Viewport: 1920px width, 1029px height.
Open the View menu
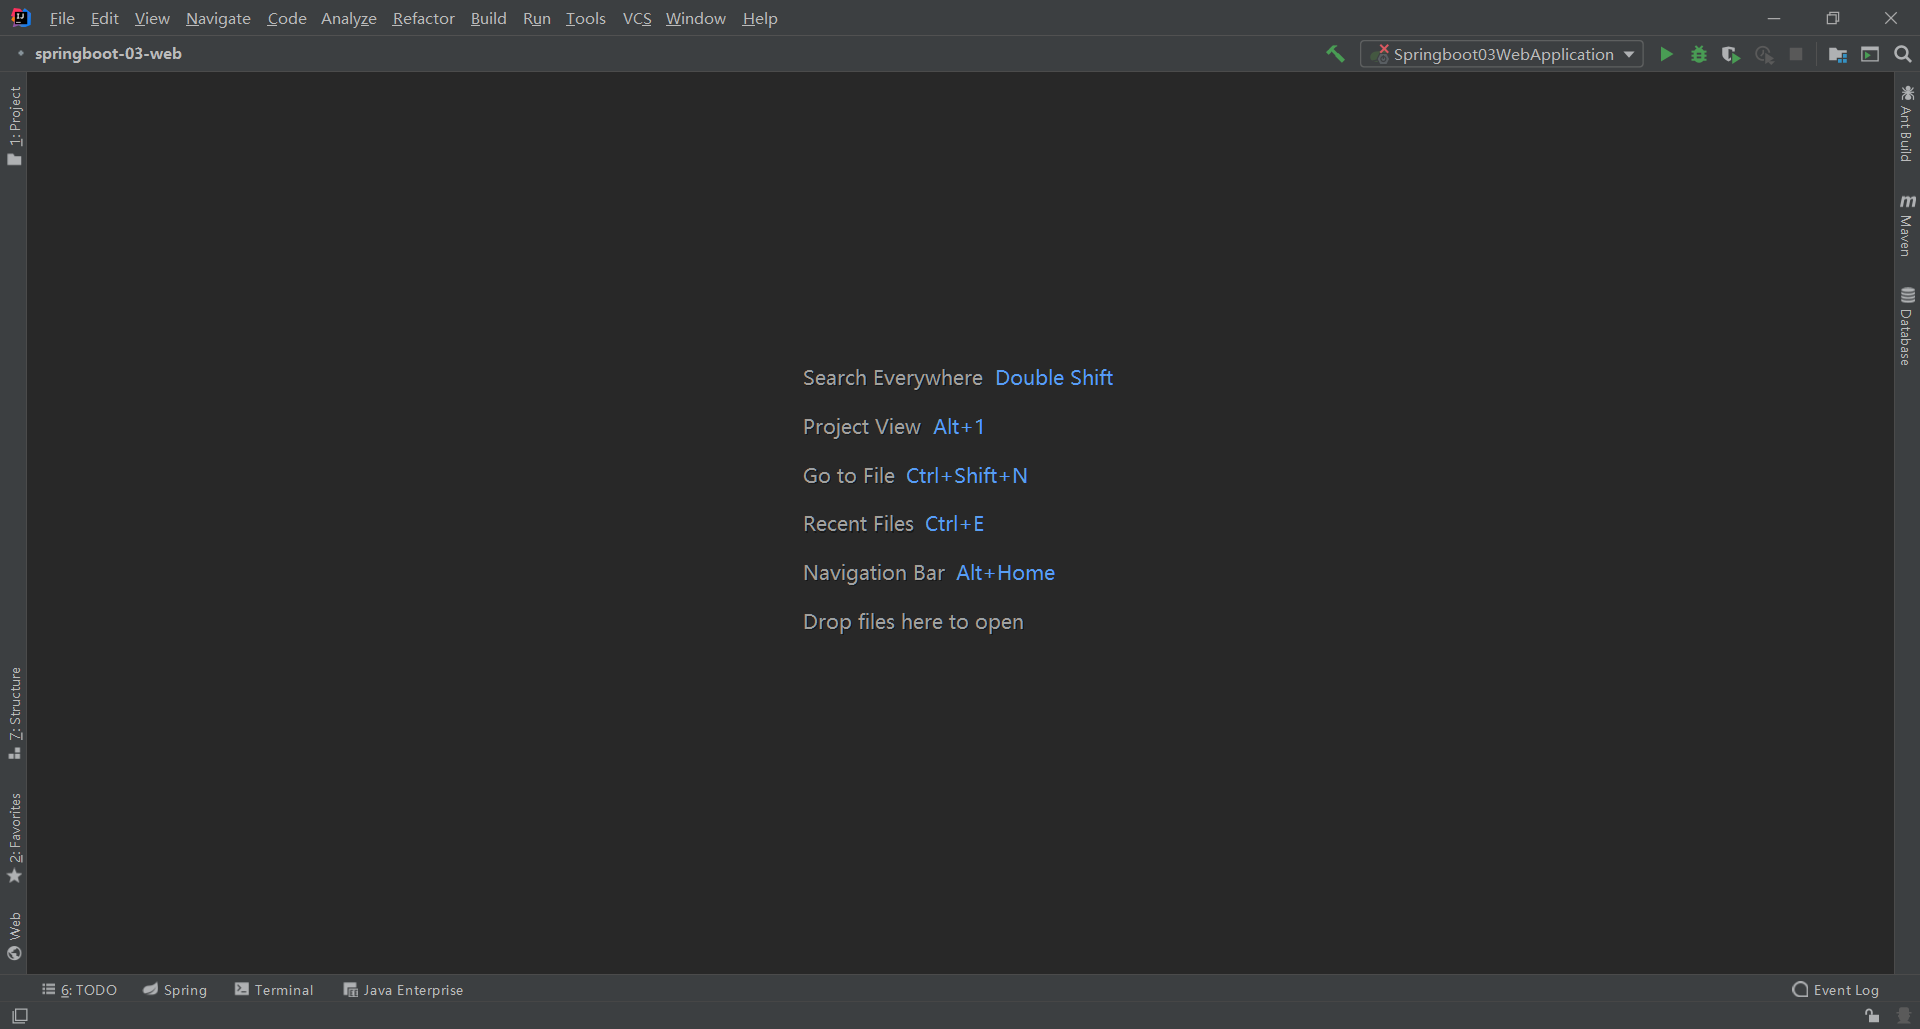point(152,18)
